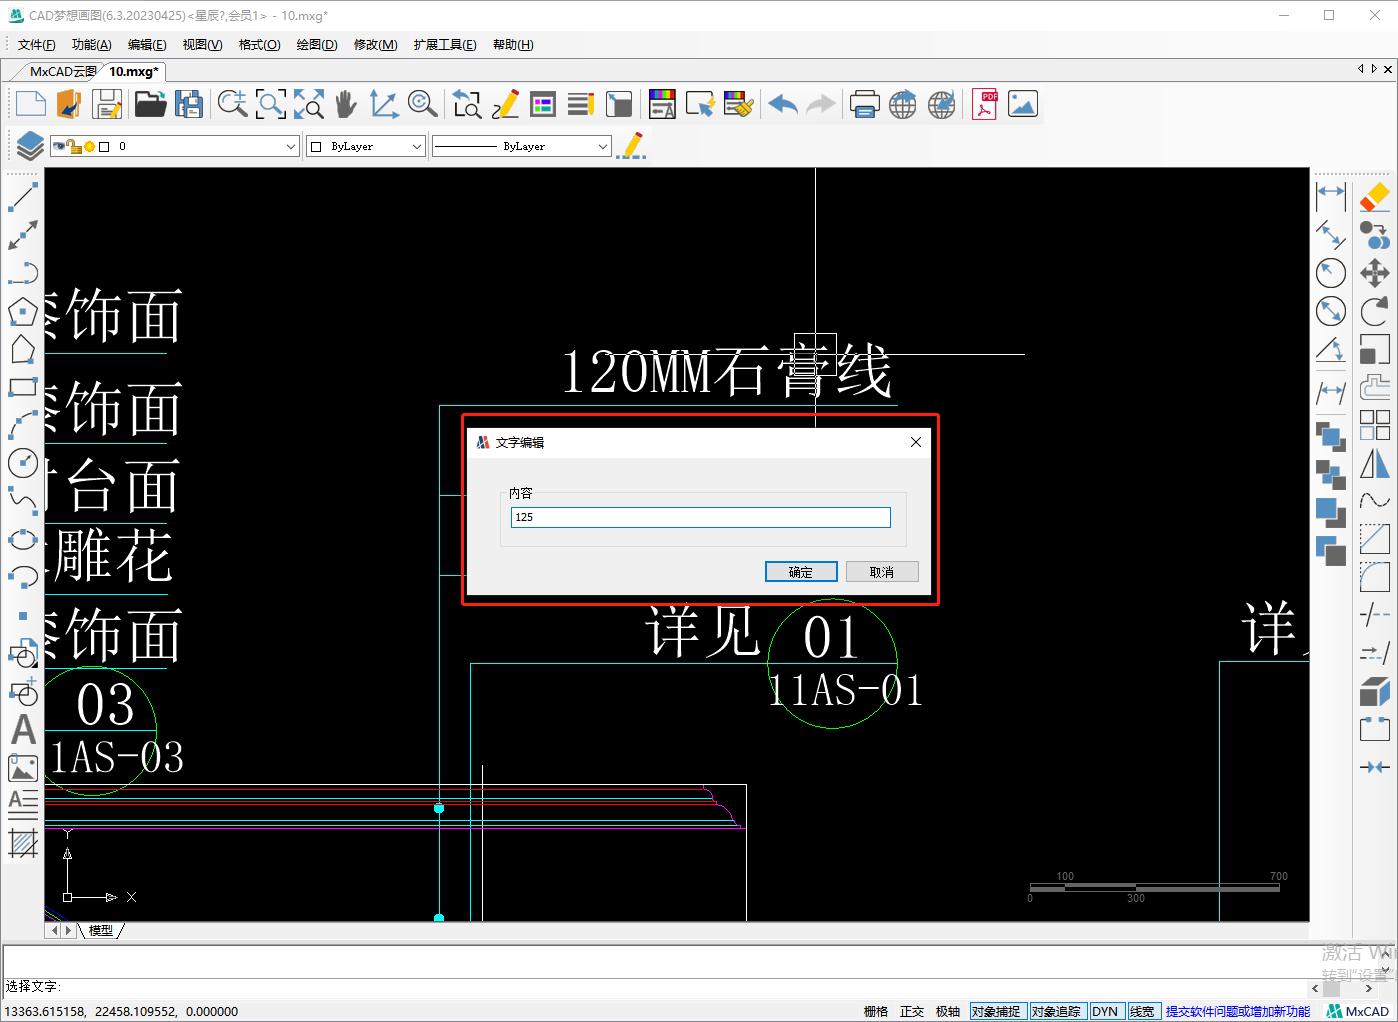This screenshot has height=1022, width=1398.
Task: Open a new drawing file
Action: point(29,103)
